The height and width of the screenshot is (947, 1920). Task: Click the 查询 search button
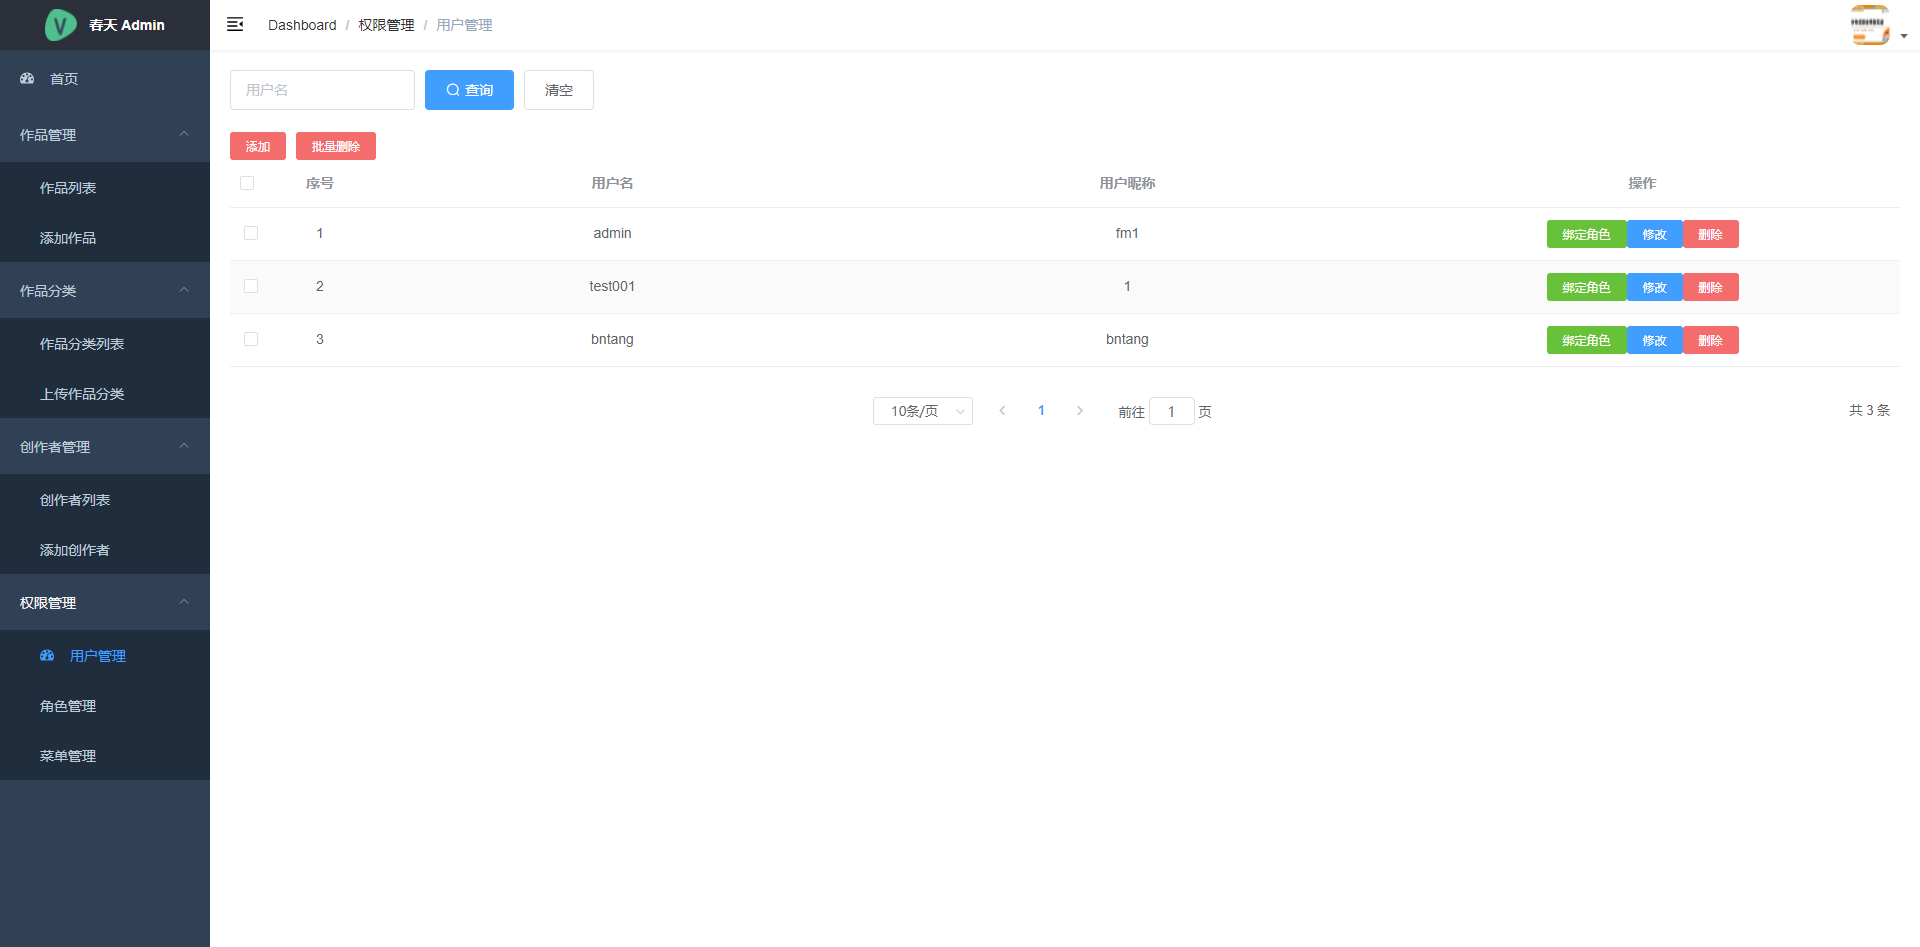click(x=469, y=90)
